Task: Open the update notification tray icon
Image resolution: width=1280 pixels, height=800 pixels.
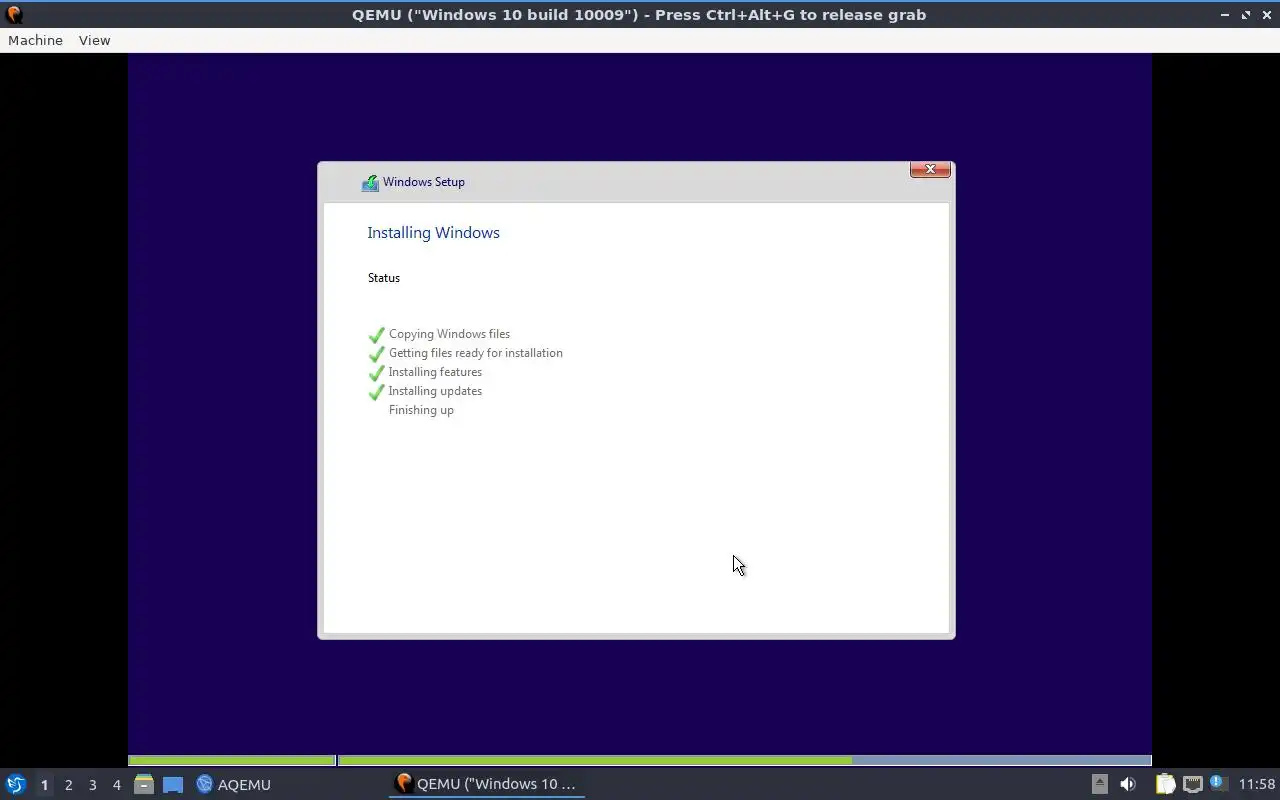Action: coord(1217,783)
